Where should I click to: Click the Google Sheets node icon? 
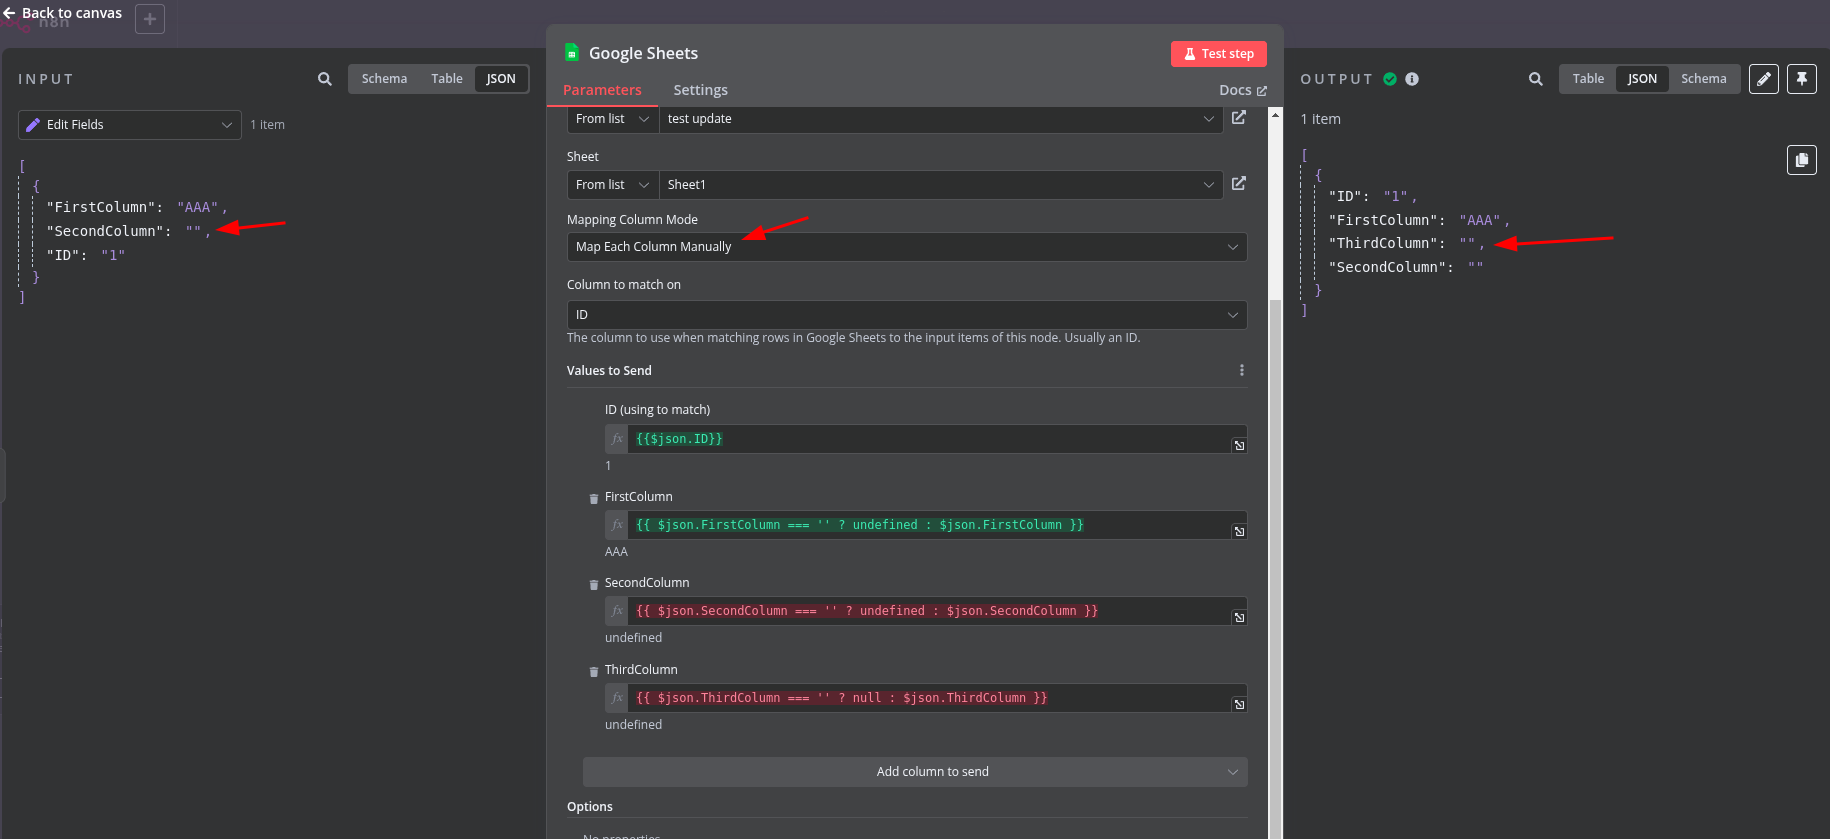point(572,53)
